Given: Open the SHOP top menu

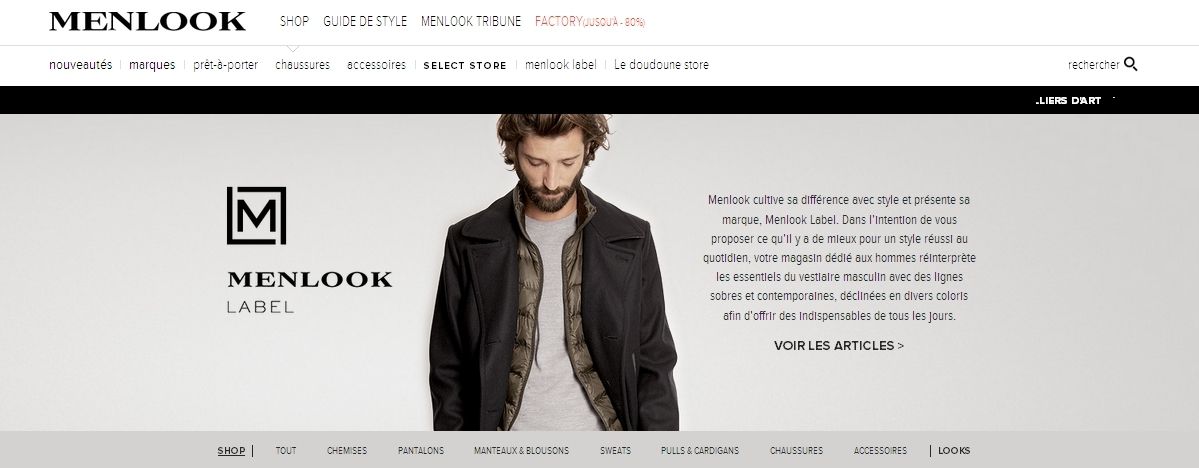Looking at the screenshot, I should (x=294, y=21).
